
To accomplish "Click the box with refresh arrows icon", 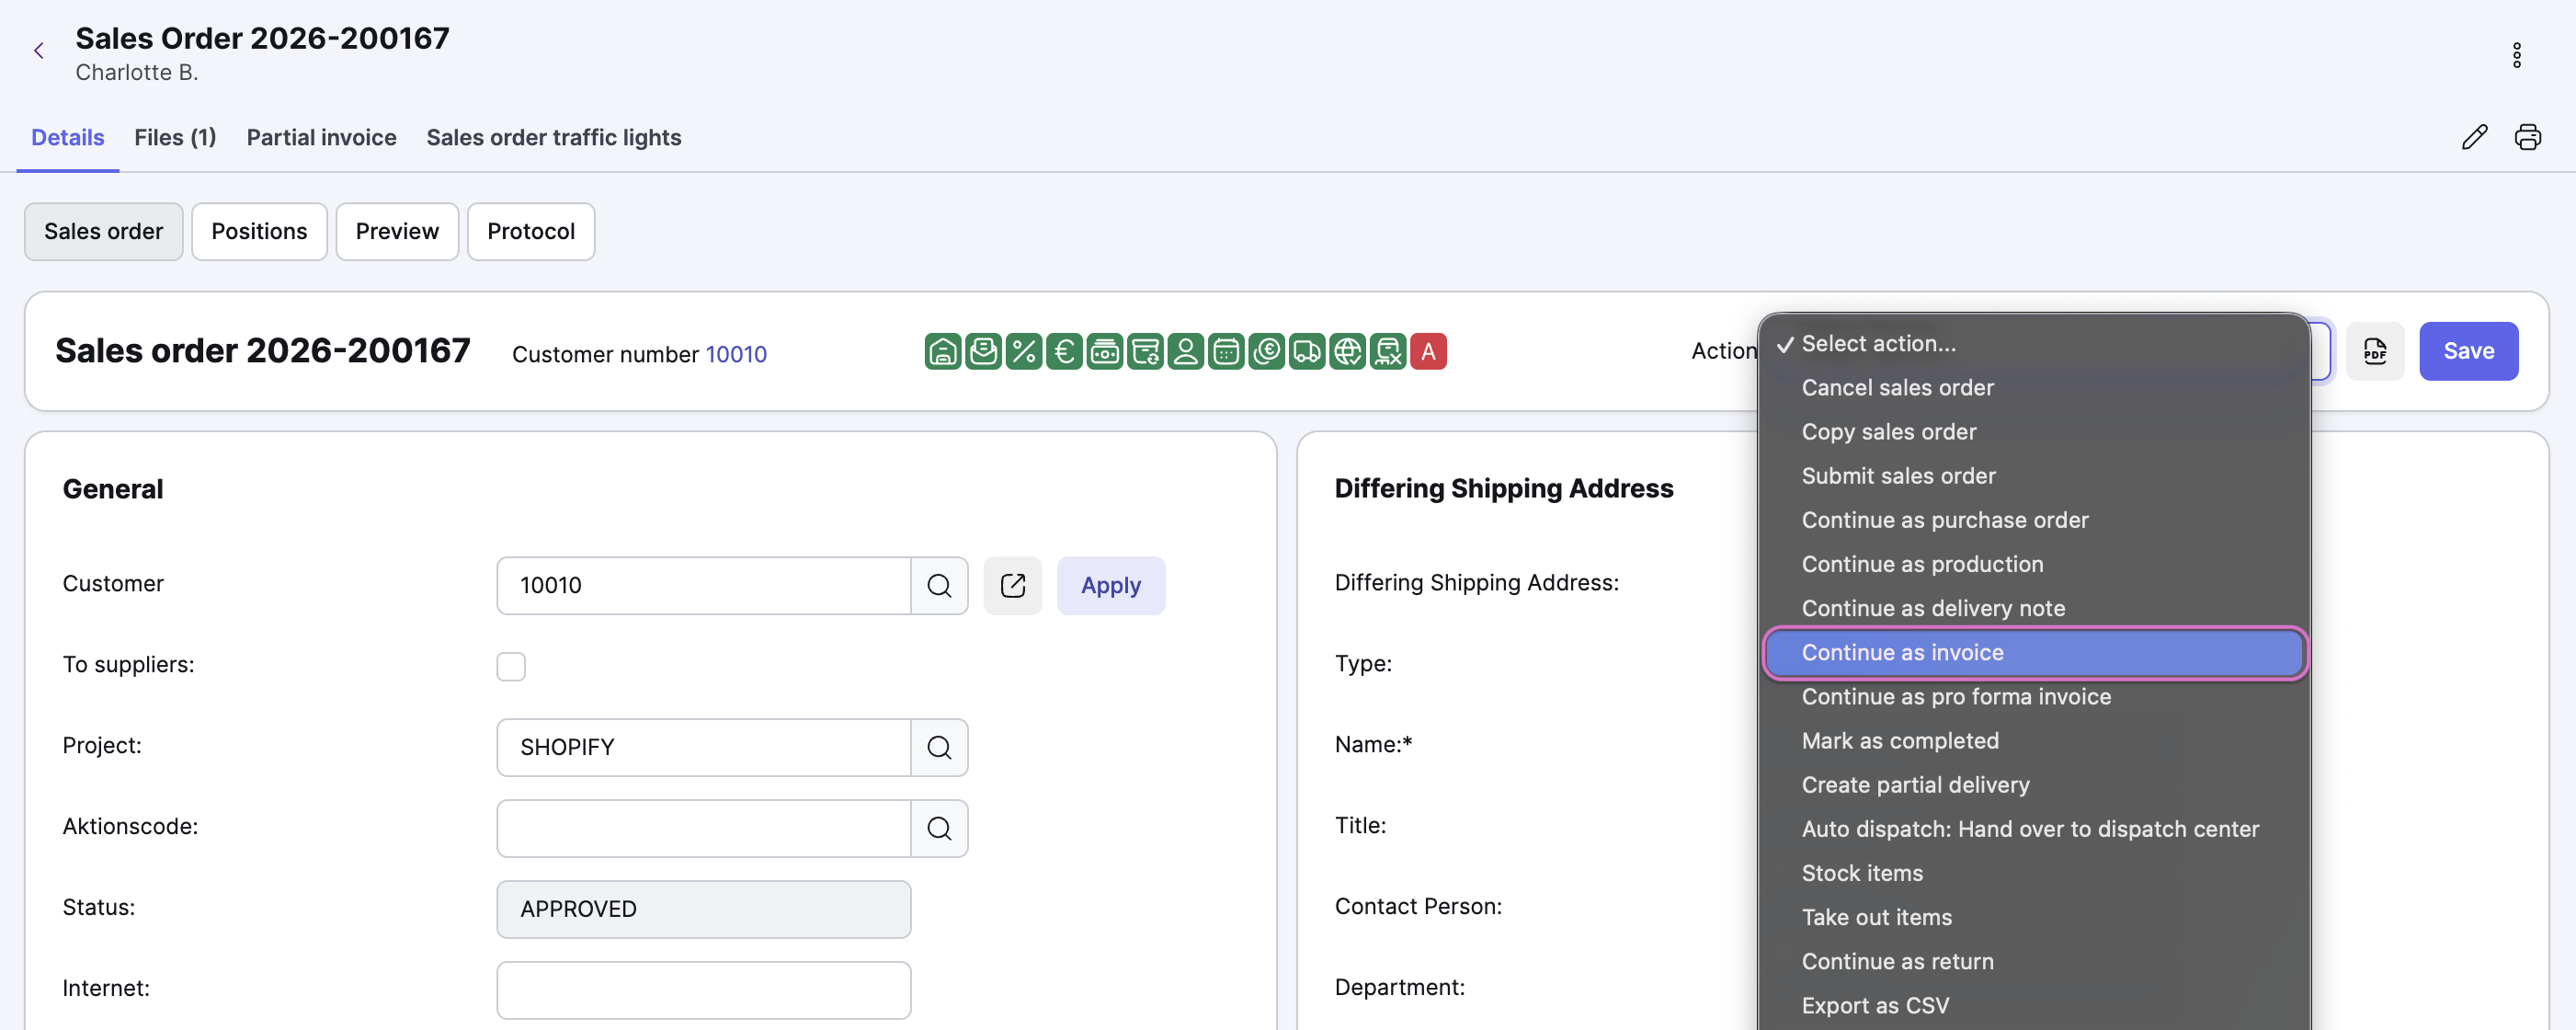I will click(x=1145, y=351).
